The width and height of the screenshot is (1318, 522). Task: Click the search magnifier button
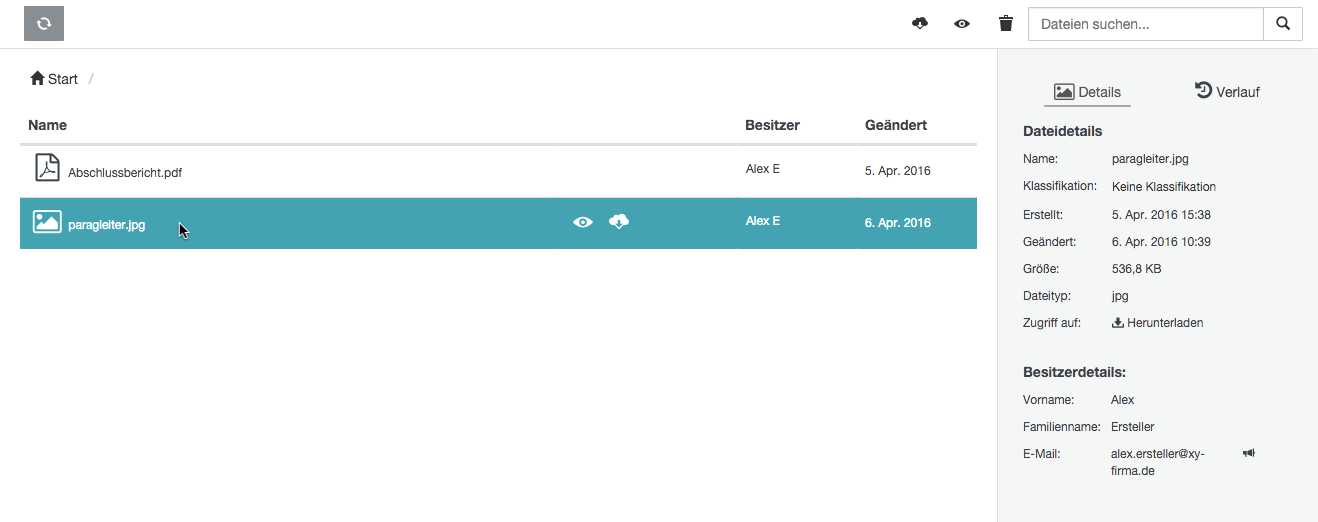coord(1283,23)
